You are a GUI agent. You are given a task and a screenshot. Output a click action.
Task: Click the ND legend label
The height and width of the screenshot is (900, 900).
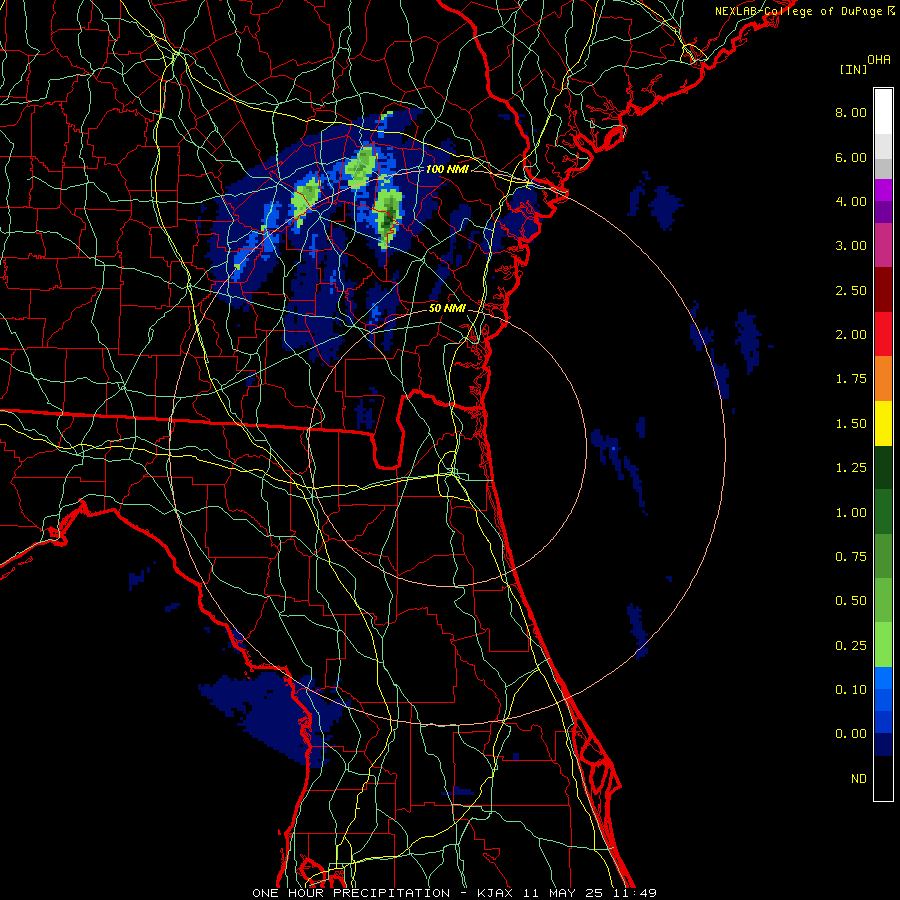pyautogui.click(x=859, y=779)
